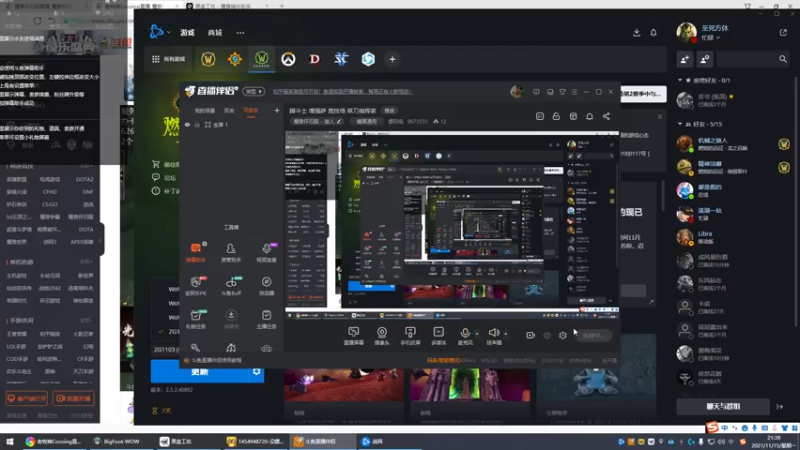The width and height of the screenshot is (800, 450).
Task: Add 多媒体 multimedia source
Action: [x=438, y=336]
